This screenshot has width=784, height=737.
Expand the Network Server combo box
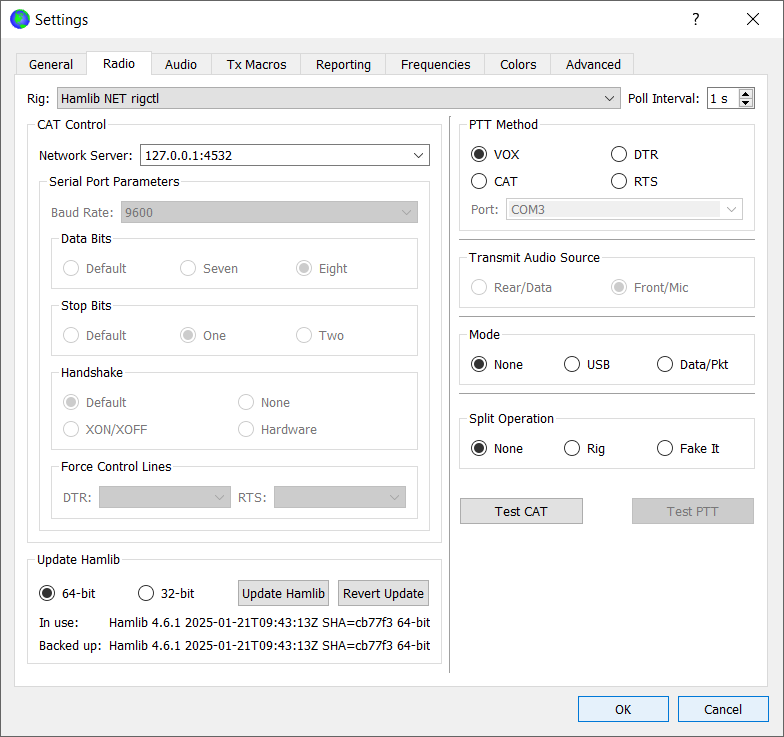point(418,155)
